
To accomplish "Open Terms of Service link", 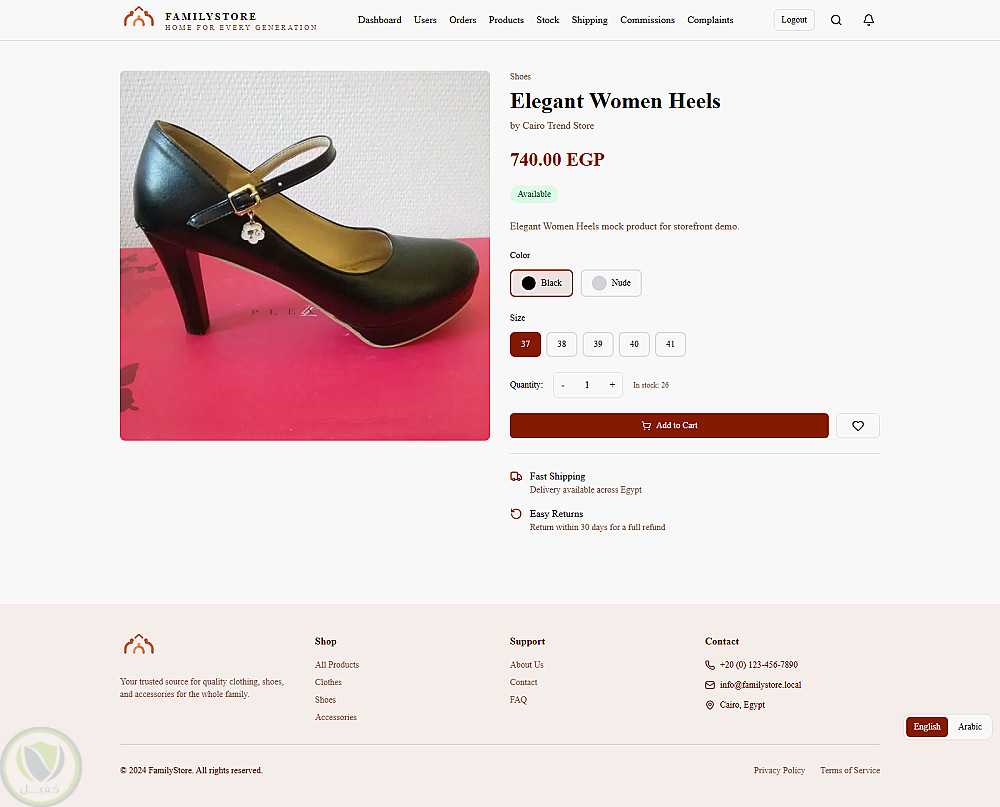I will click(849, 771).
